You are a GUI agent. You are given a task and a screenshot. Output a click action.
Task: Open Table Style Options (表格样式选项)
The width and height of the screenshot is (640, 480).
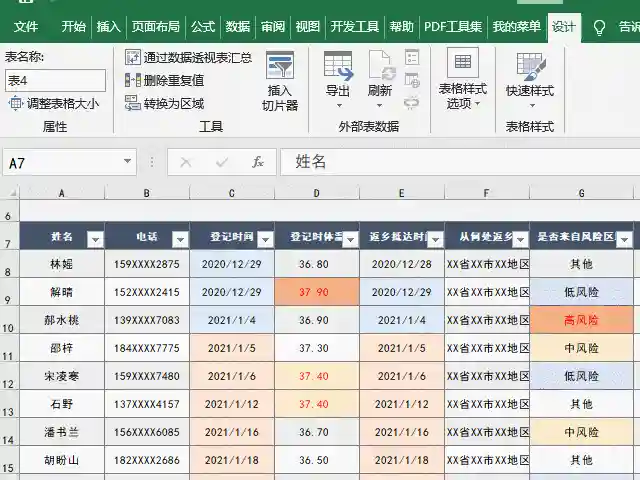coord(461,80)
